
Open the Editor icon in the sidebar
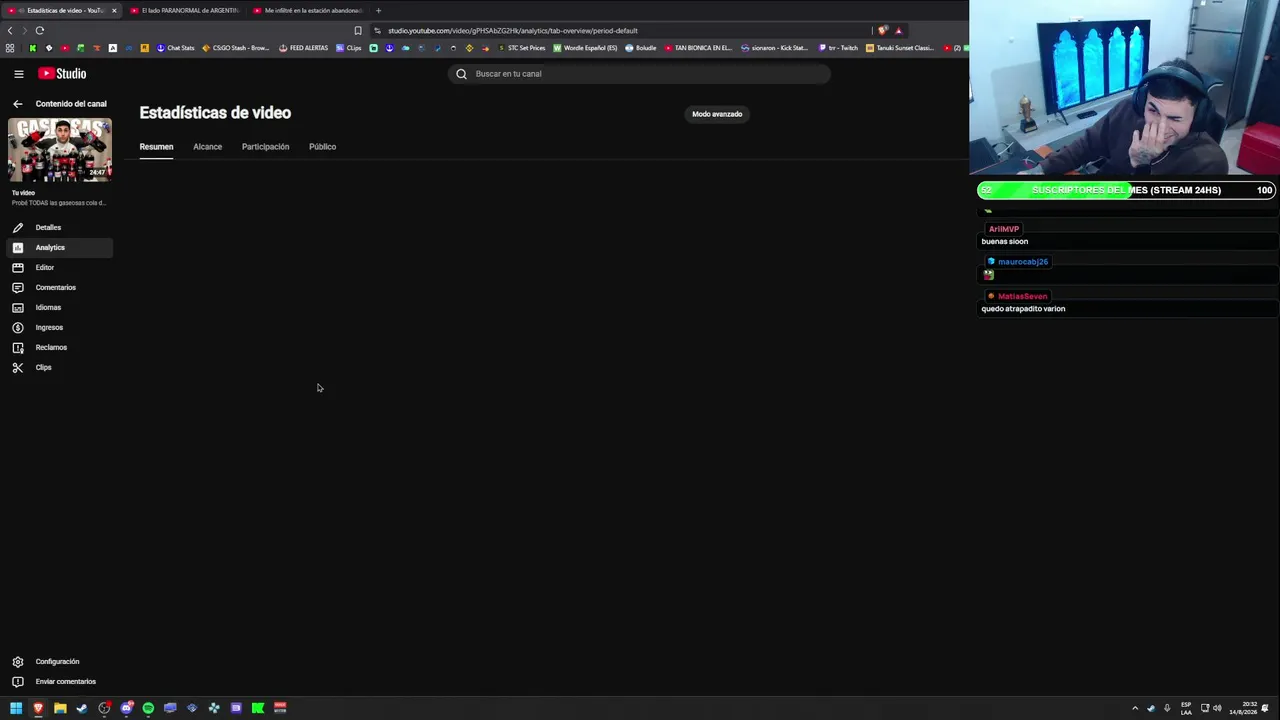click(17, 268)
